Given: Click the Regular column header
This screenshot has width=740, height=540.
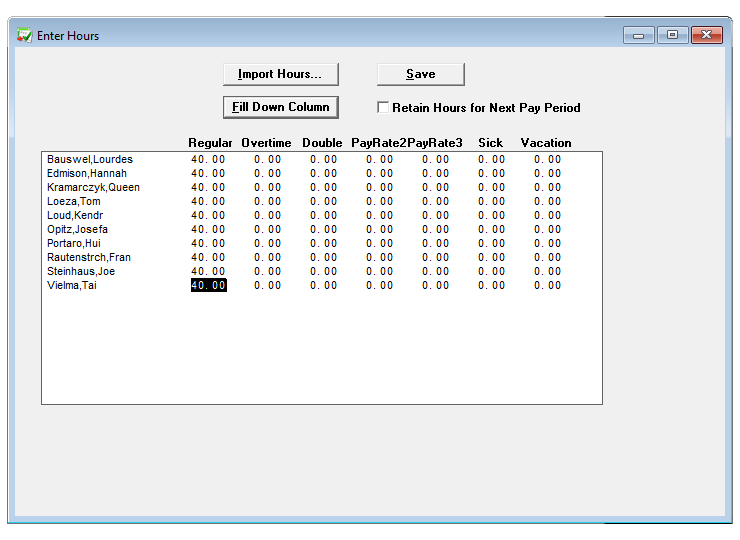Looking at the screenshot, I should click(x=210, y=143).
